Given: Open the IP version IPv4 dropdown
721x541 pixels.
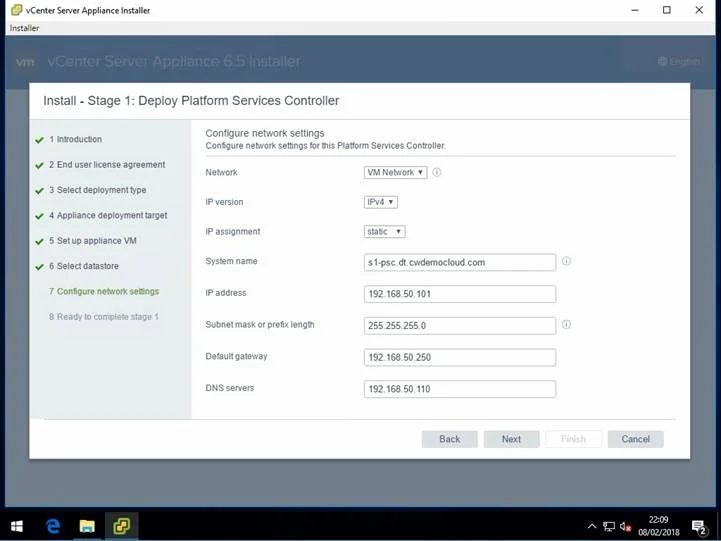Looking at the screenshot, I should [381, 202].
